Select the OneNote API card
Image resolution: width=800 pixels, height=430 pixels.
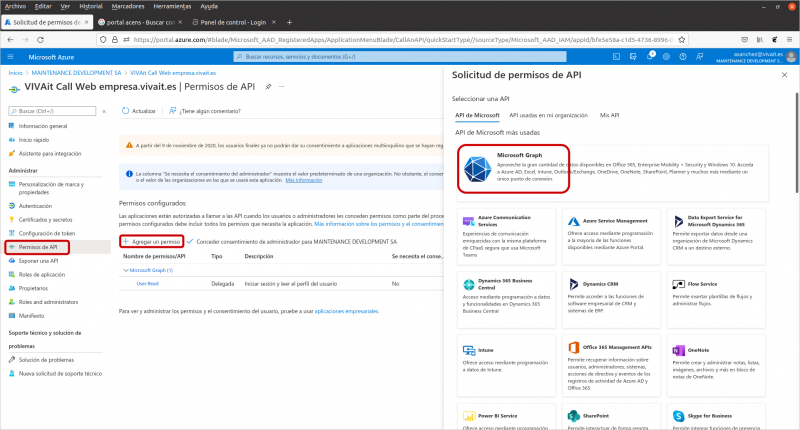tap(716, 365)
